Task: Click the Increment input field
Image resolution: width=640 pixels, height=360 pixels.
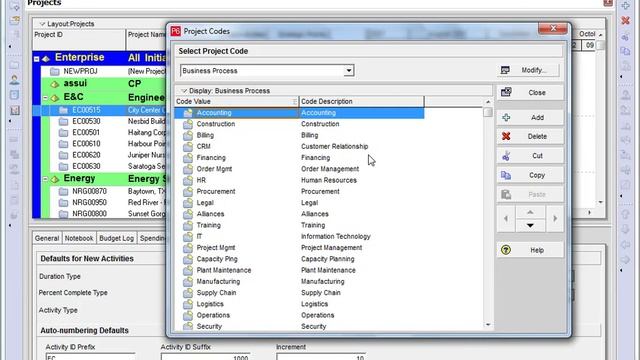Action: (x=321, y=357)
